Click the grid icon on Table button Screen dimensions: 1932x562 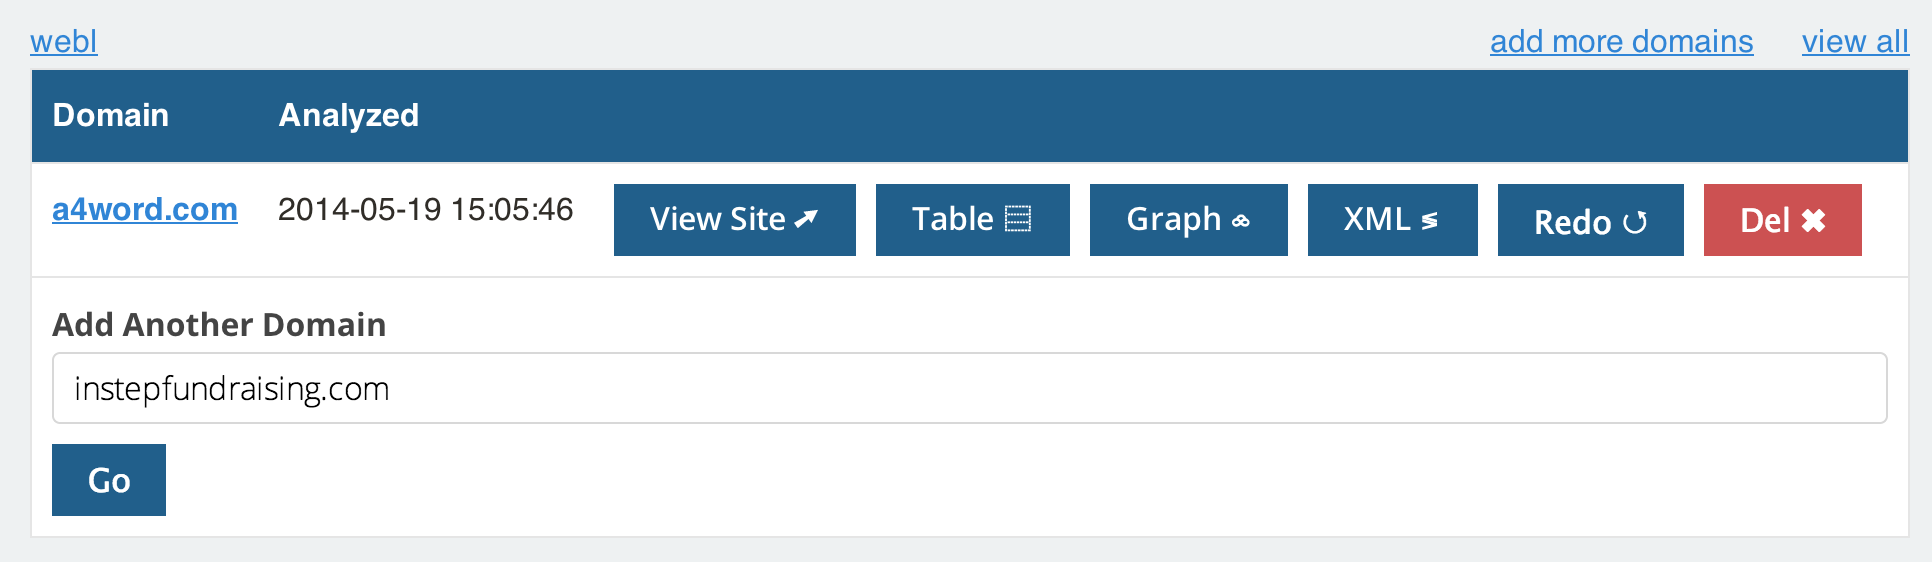click(x=1018, y=219)
